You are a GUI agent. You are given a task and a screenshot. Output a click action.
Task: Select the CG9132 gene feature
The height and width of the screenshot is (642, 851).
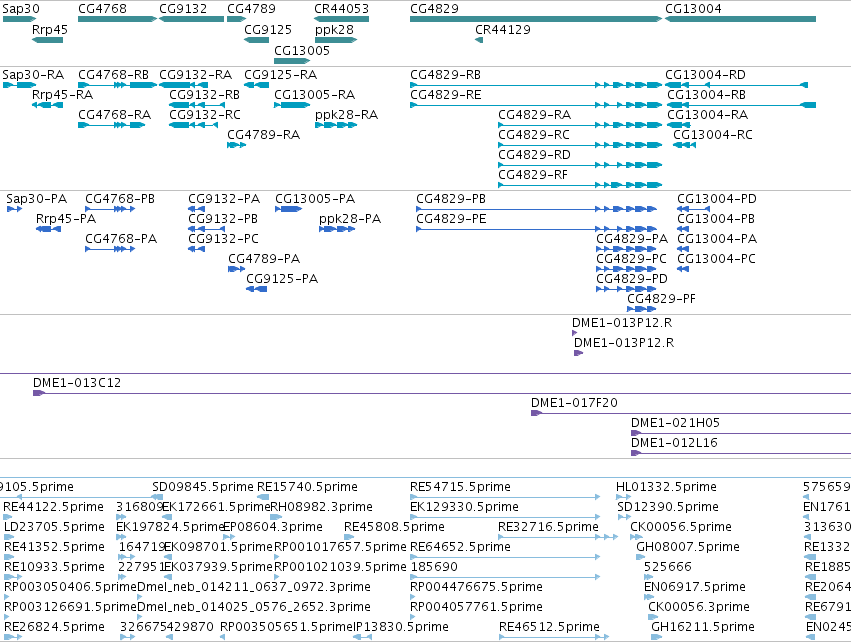click(x=192, y=19)
